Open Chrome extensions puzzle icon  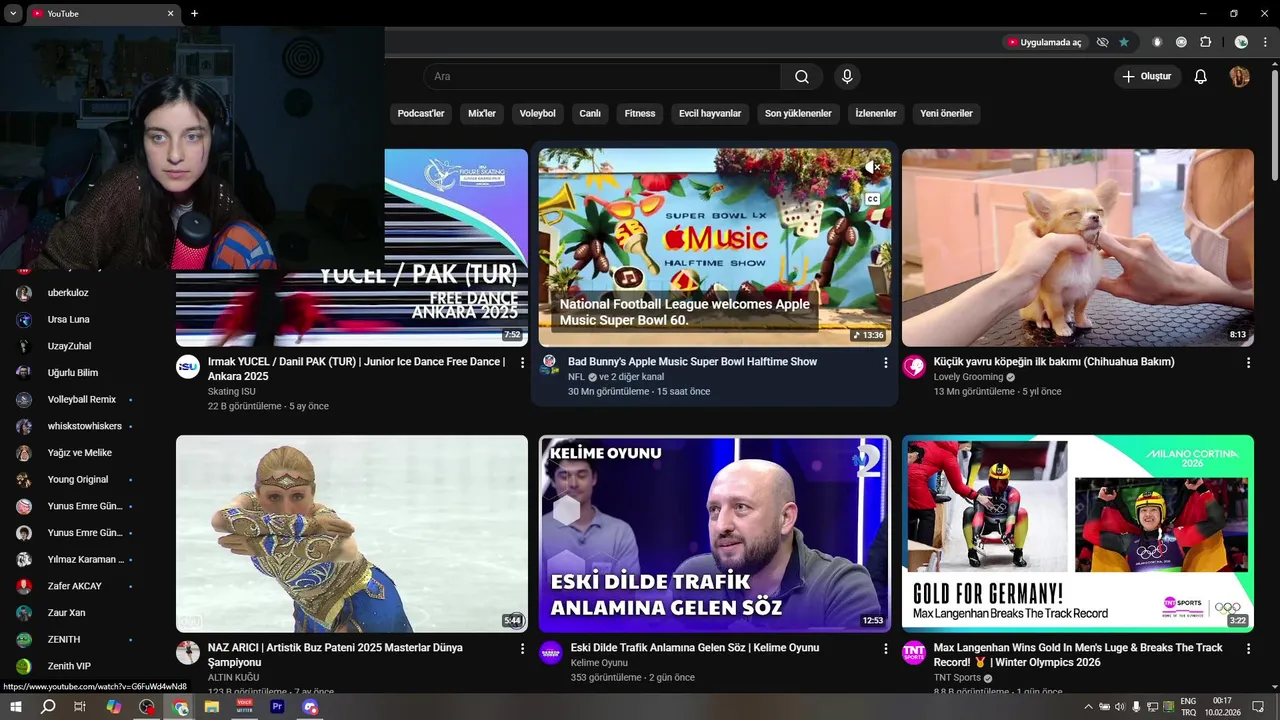1206,42
